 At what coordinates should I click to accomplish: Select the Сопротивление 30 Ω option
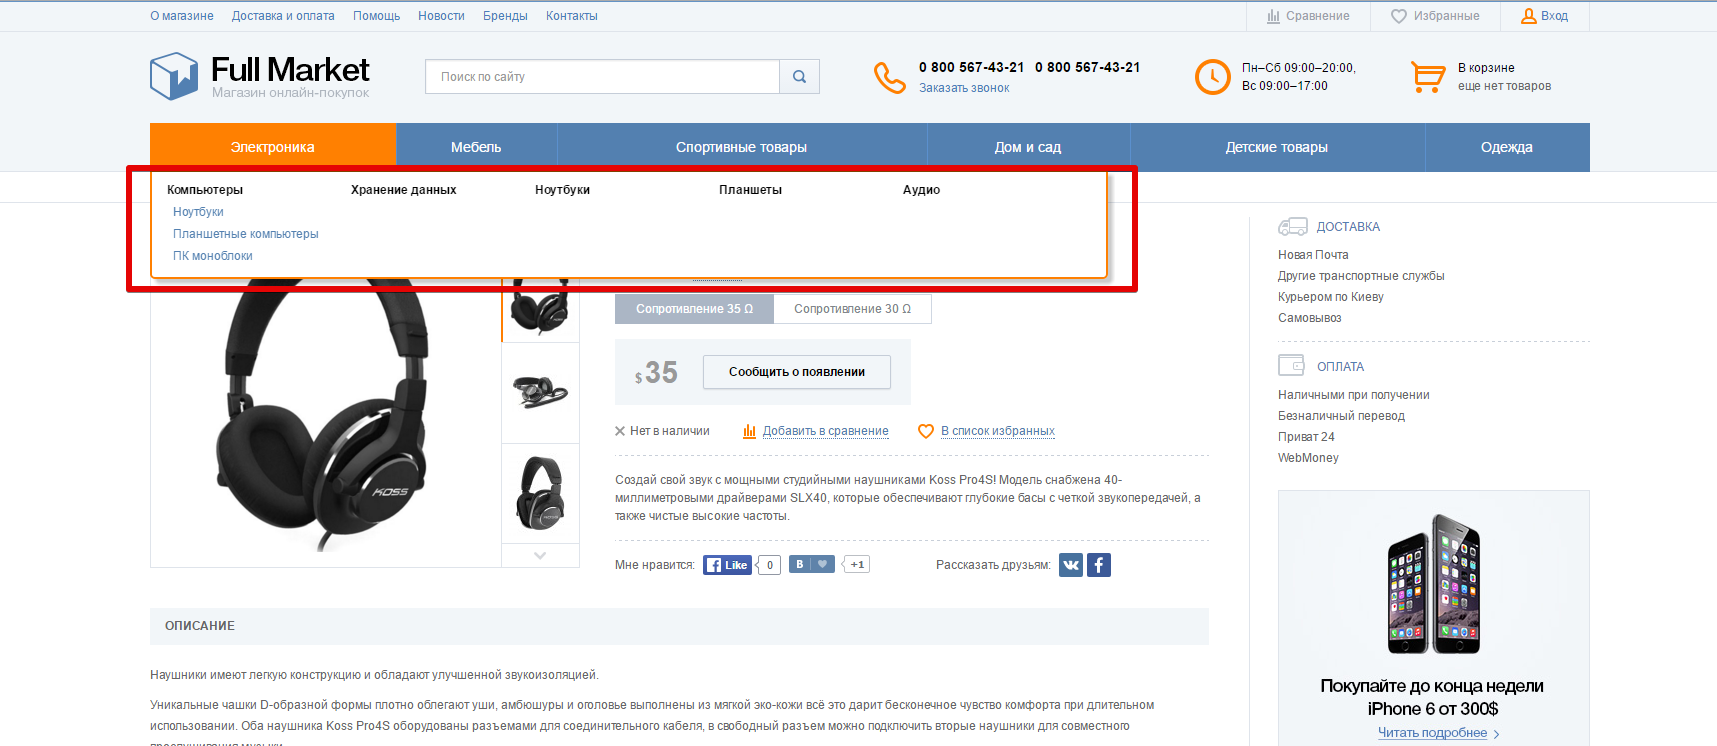coord(852,309)
